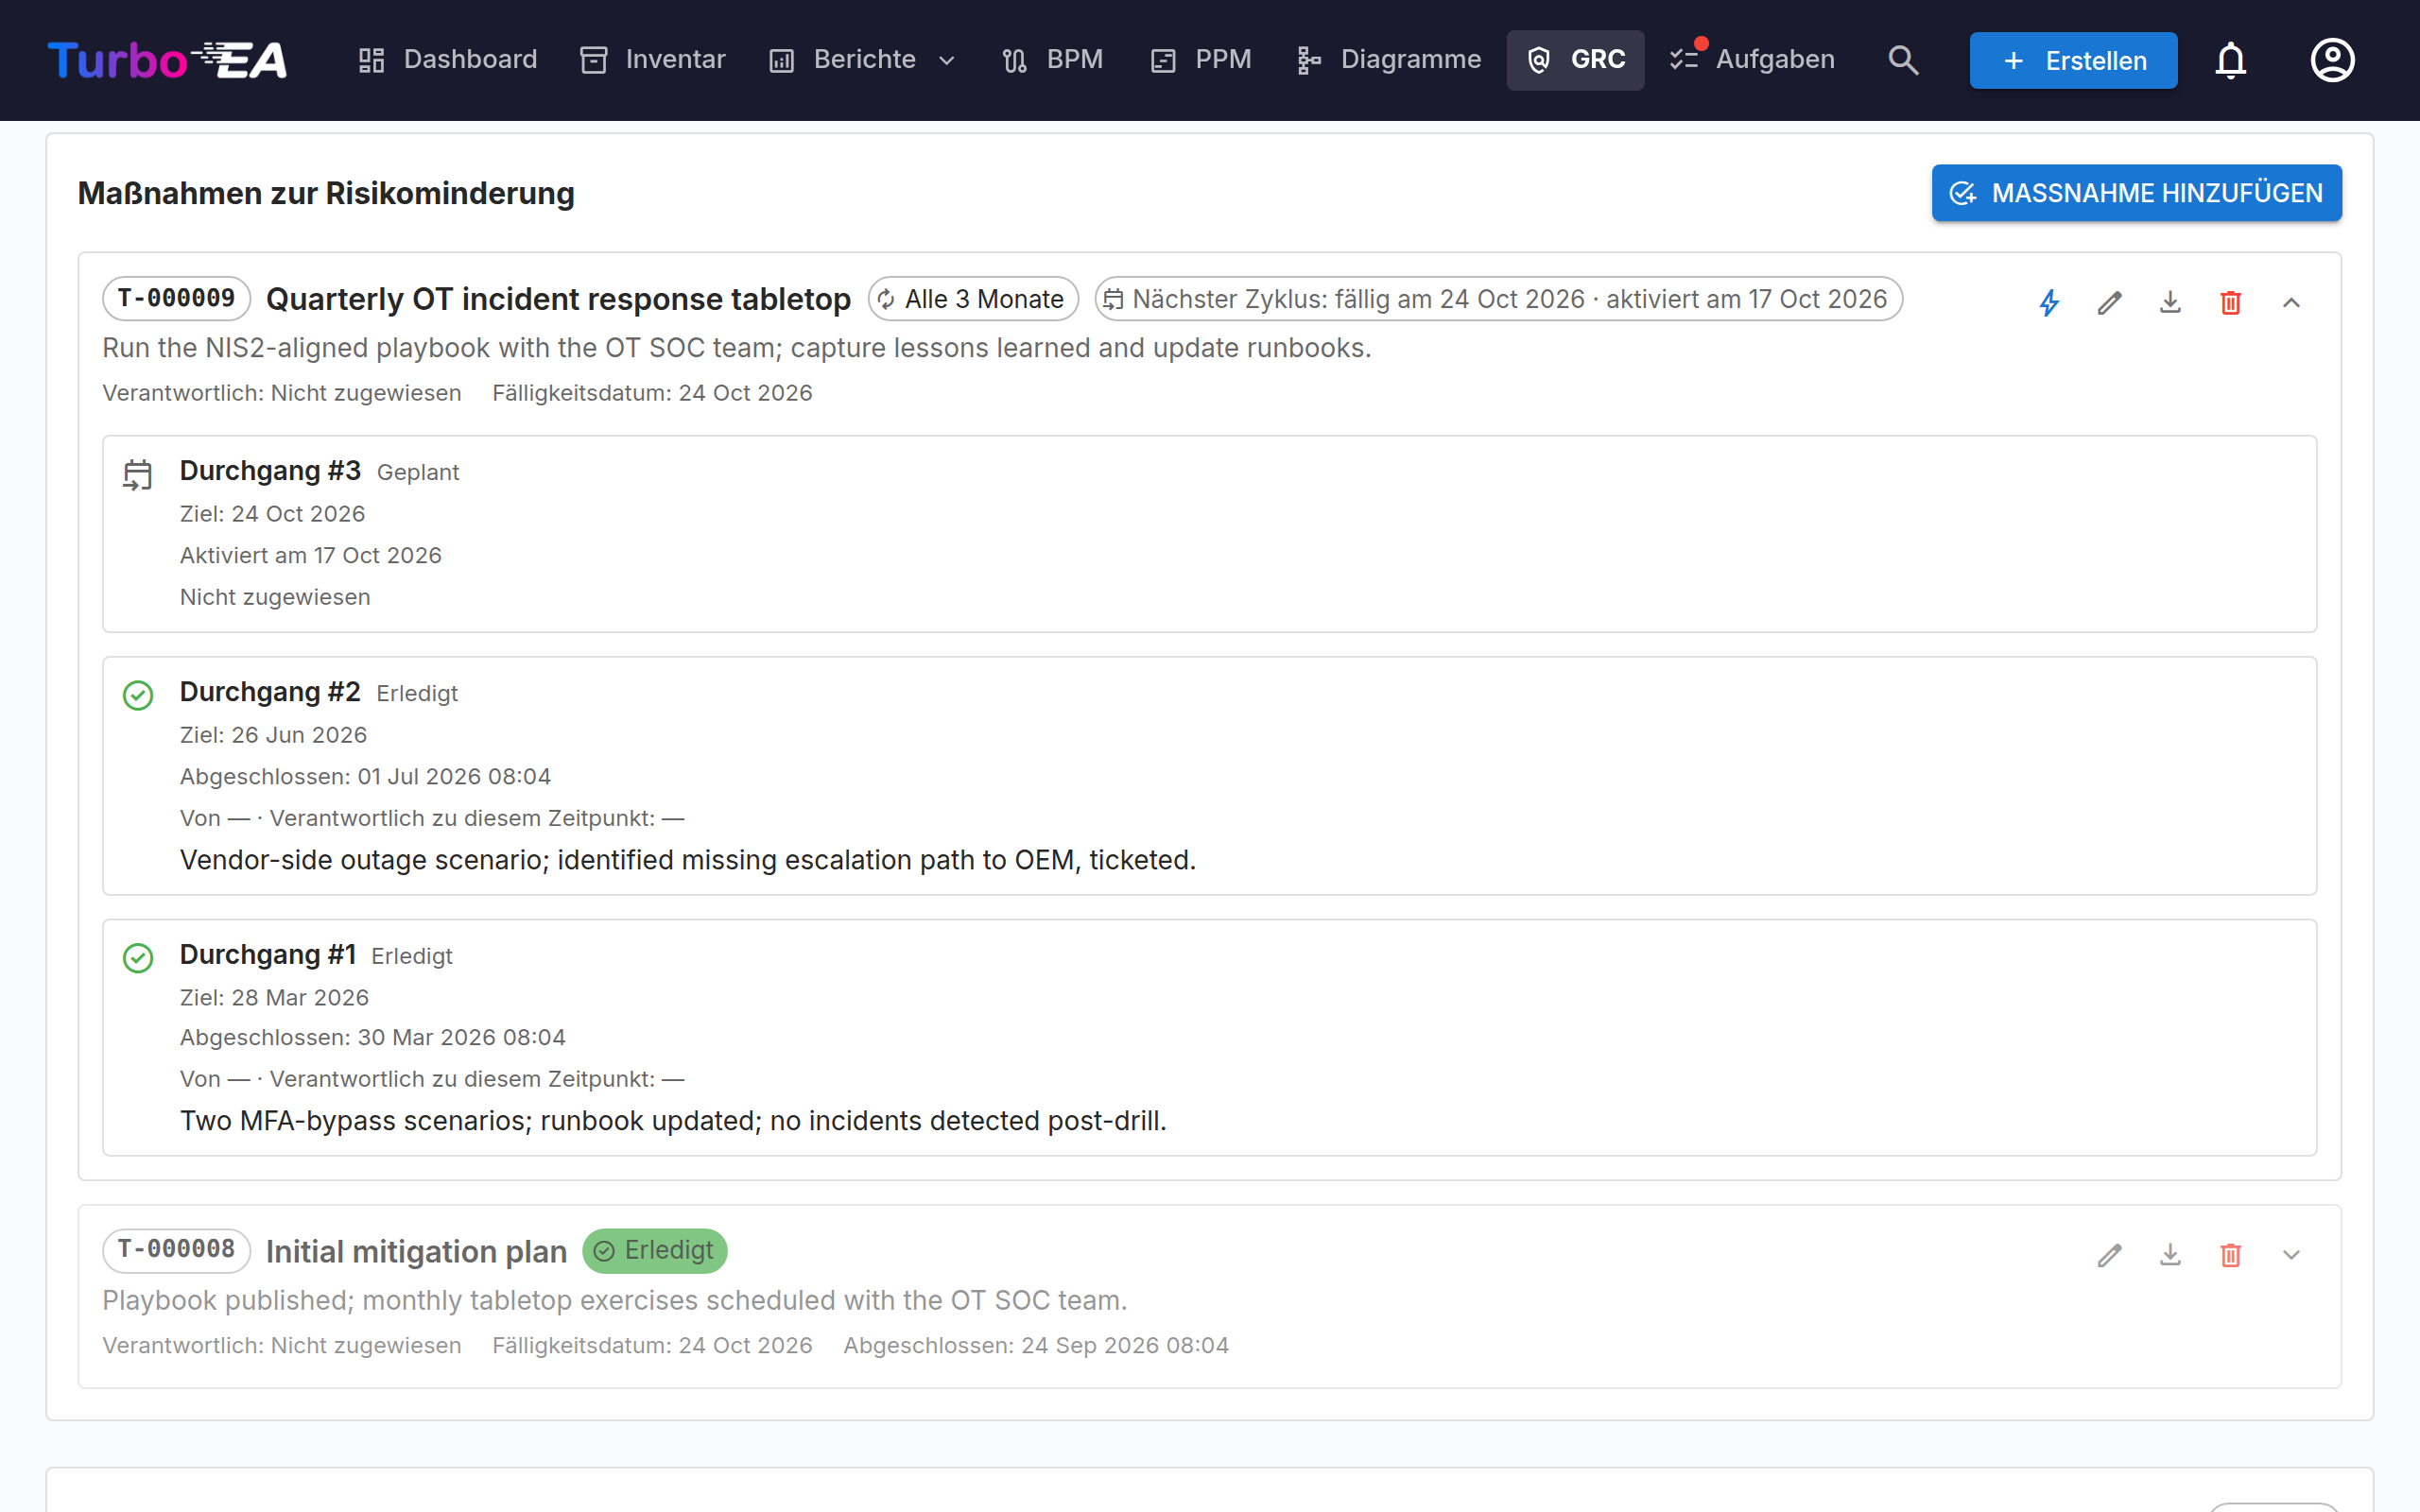Viewport: 2420px width, 1512px height.
Task: Switch to the Aufgaben page
Action: [1753, 60]
